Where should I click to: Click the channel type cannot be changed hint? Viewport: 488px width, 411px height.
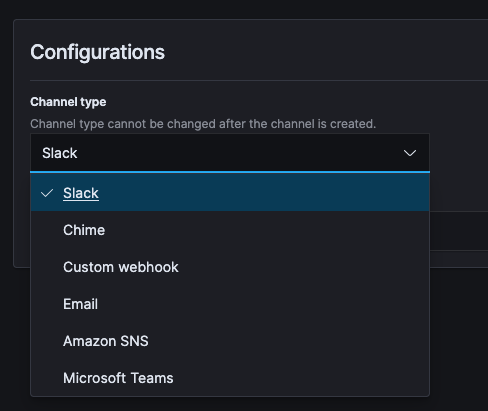(x=203, y=124)
